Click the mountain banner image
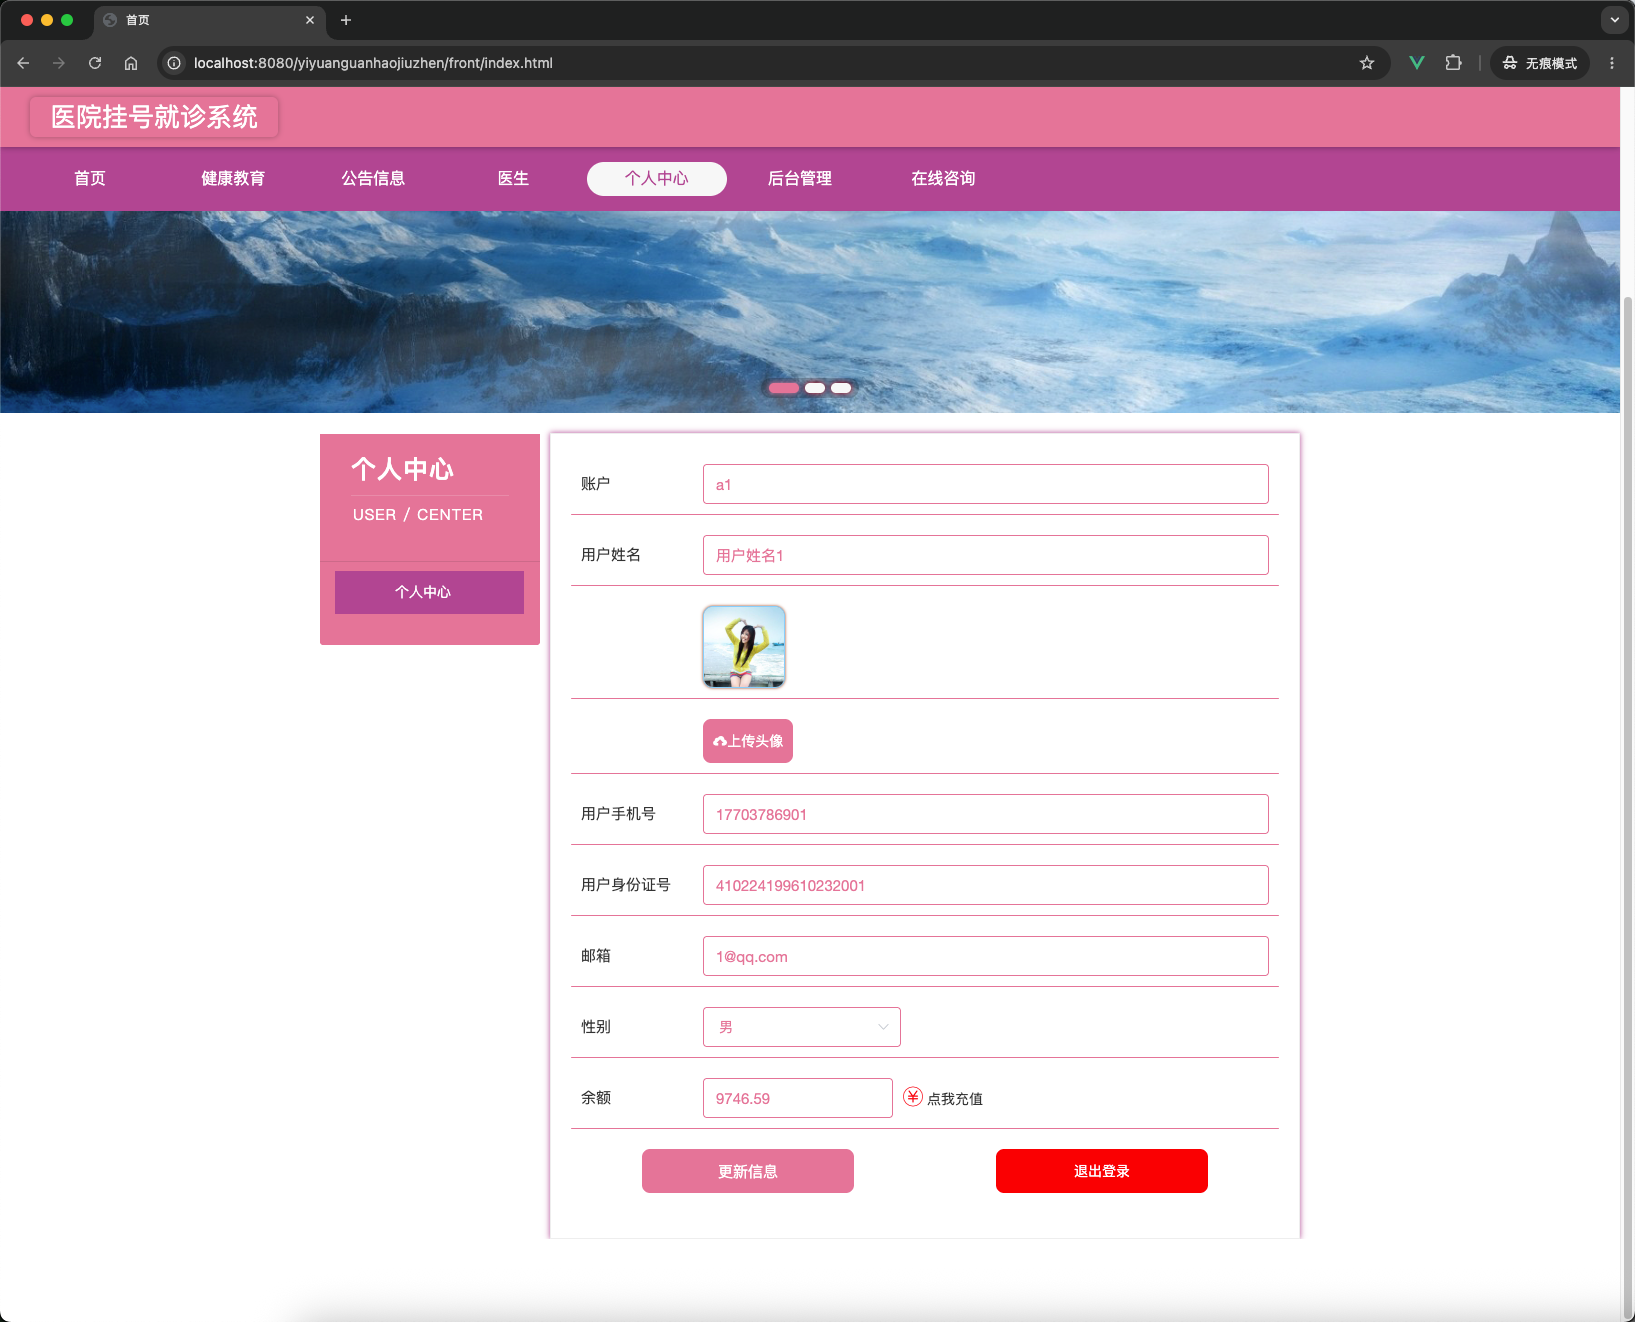This screenshot has width=1635, height=1322. coord(810,311)
